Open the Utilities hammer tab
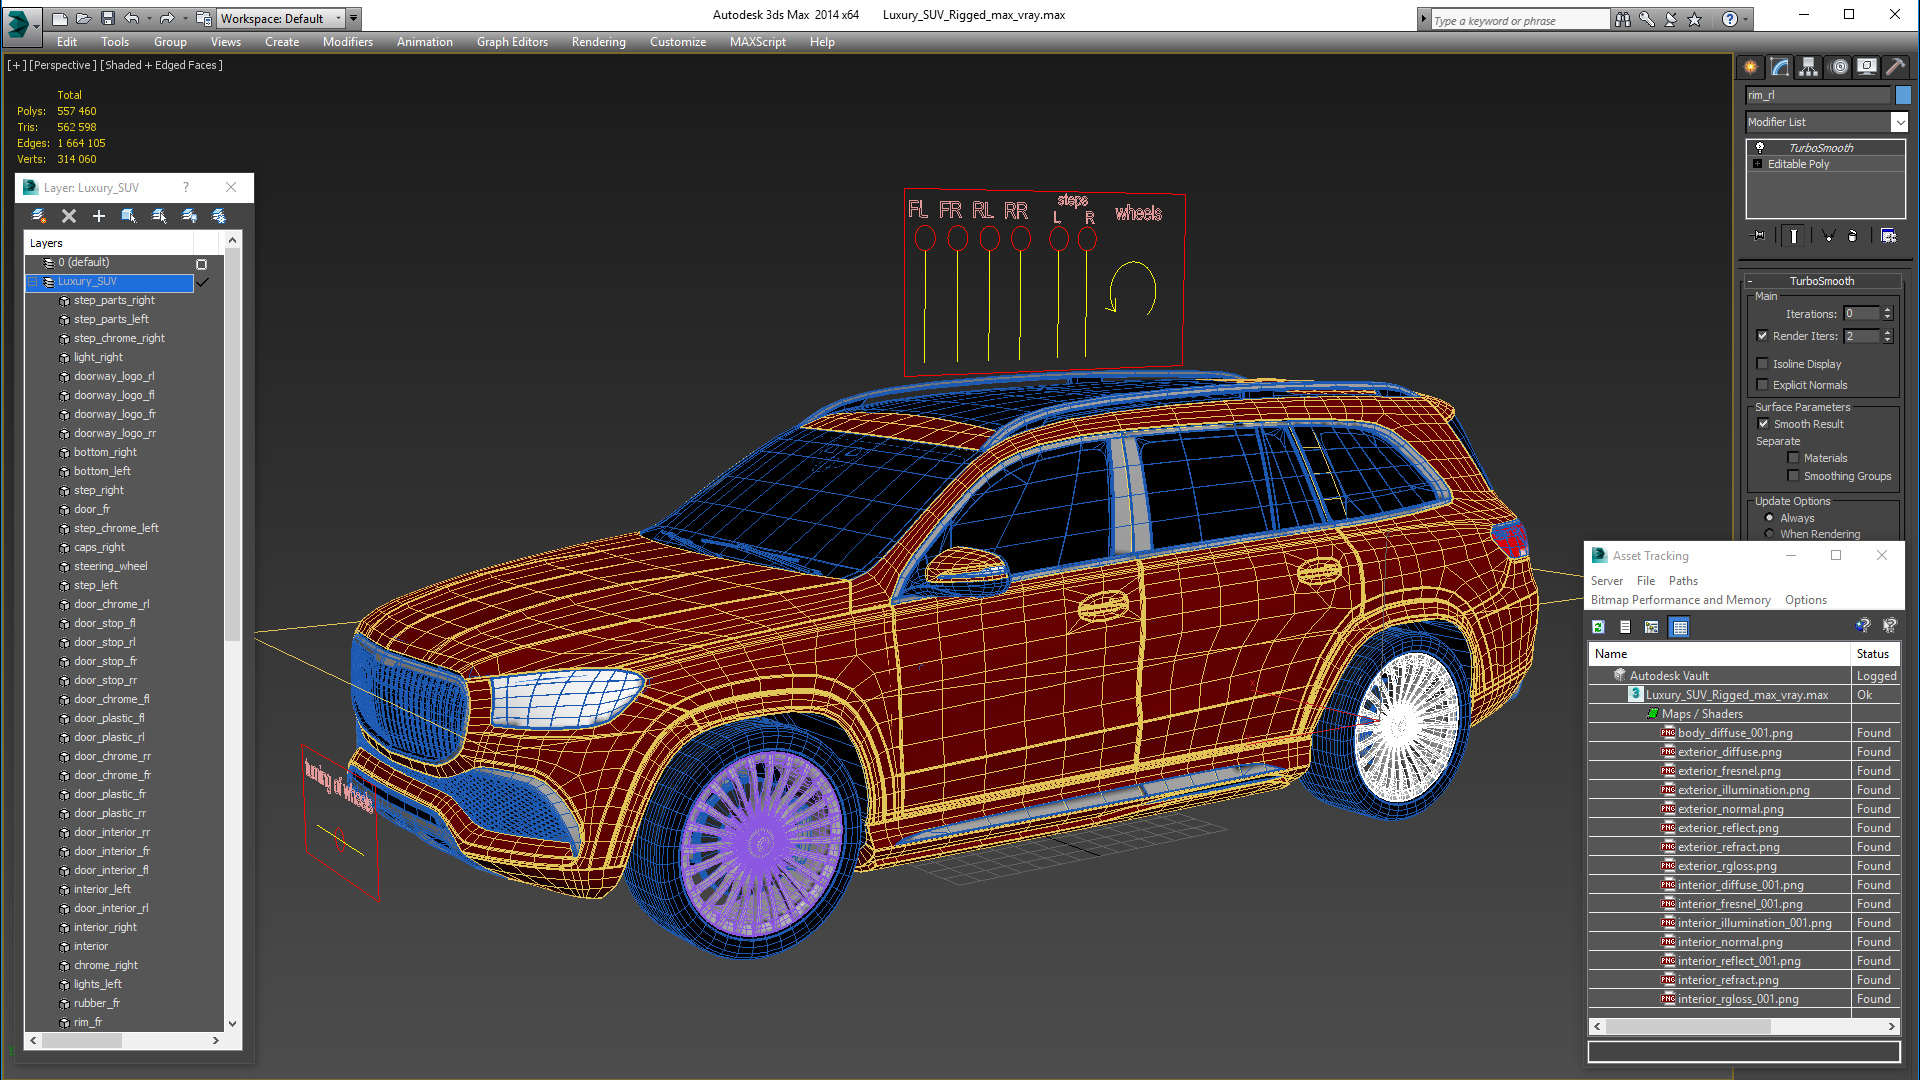 click(x=1895, y=67)
